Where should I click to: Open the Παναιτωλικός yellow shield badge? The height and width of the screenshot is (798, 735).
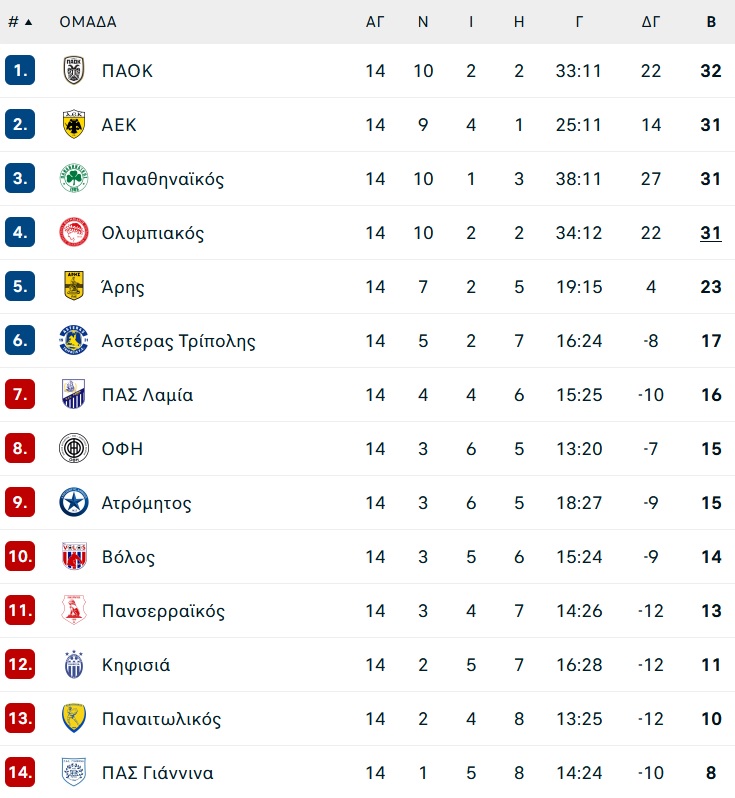pyautogui.click(x=74, y=718)
